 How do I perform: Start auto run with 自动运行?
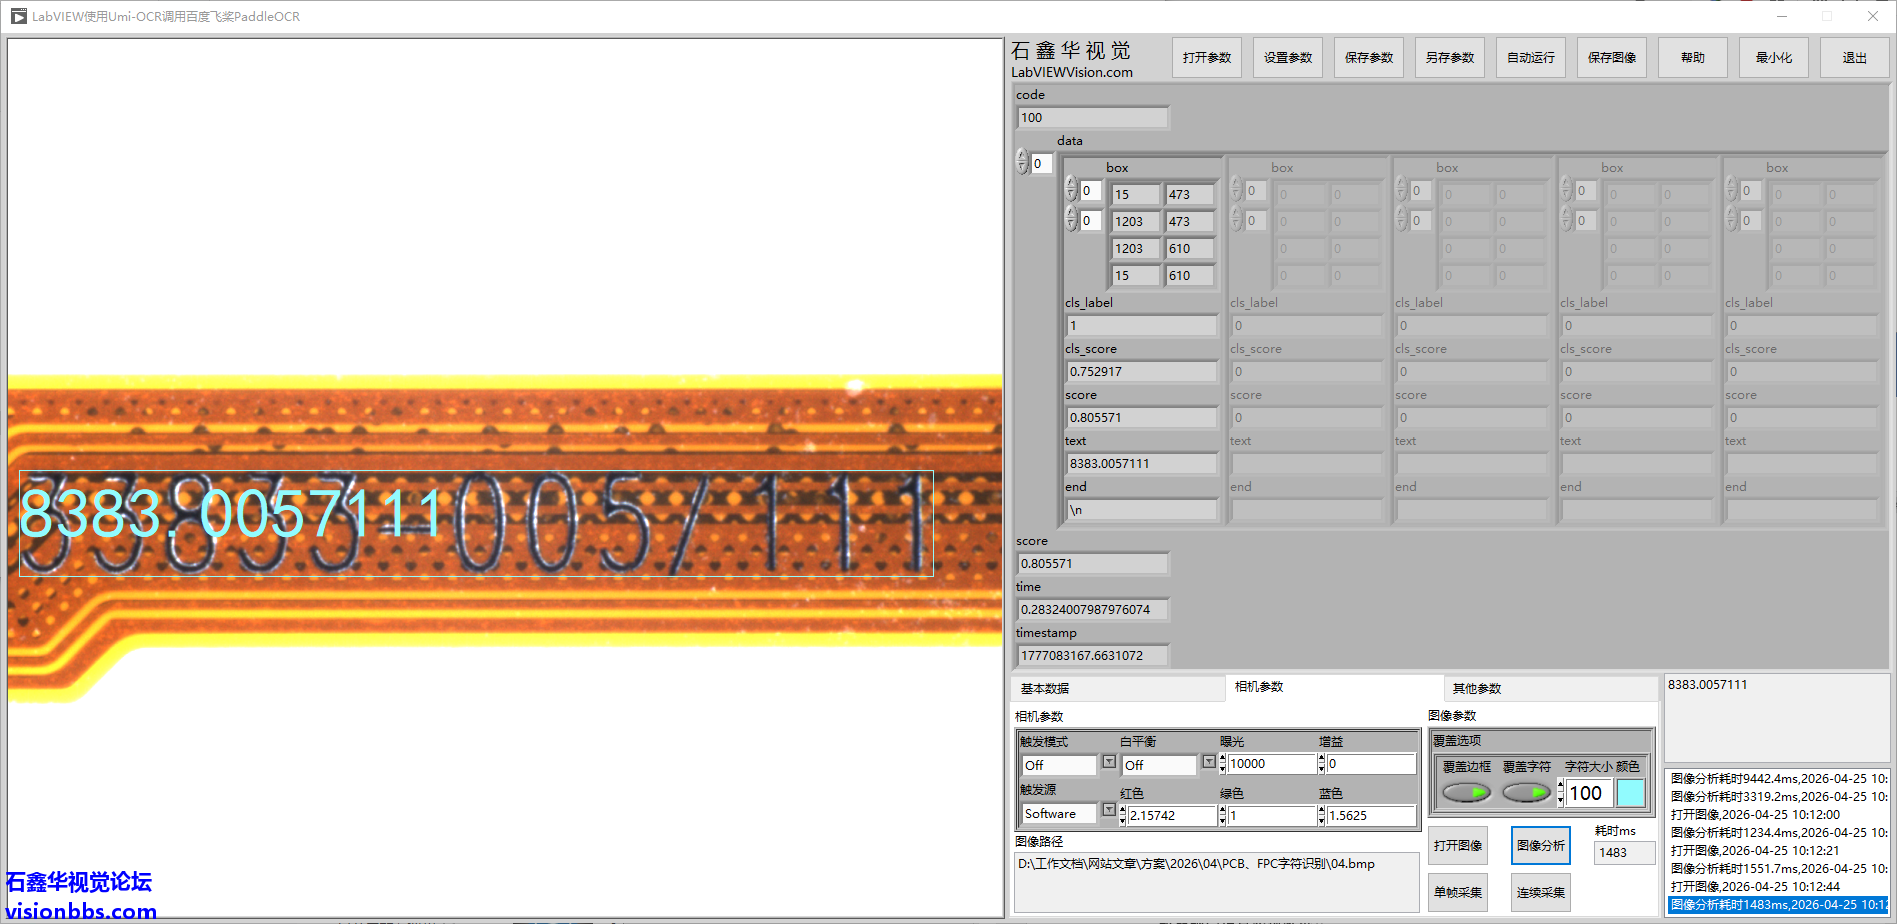1530,57
